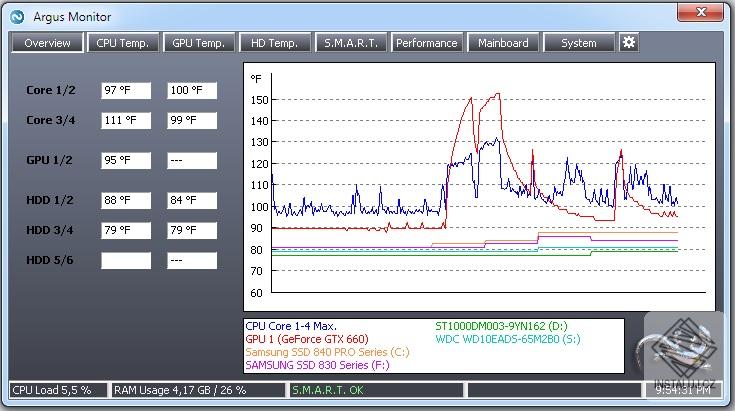Click the GPU 1 (GeForce GTX 660) legend entry
Screen dimensions: 735x411
[x=307, y=339]
